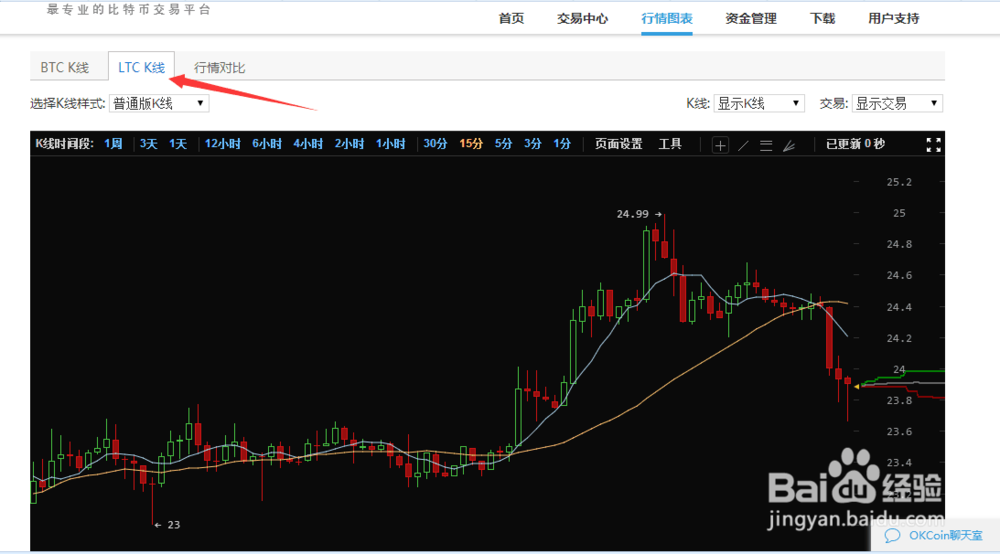Set K-line period to 5分
The height and width of the screenshot is (554, 1000).
503,144
